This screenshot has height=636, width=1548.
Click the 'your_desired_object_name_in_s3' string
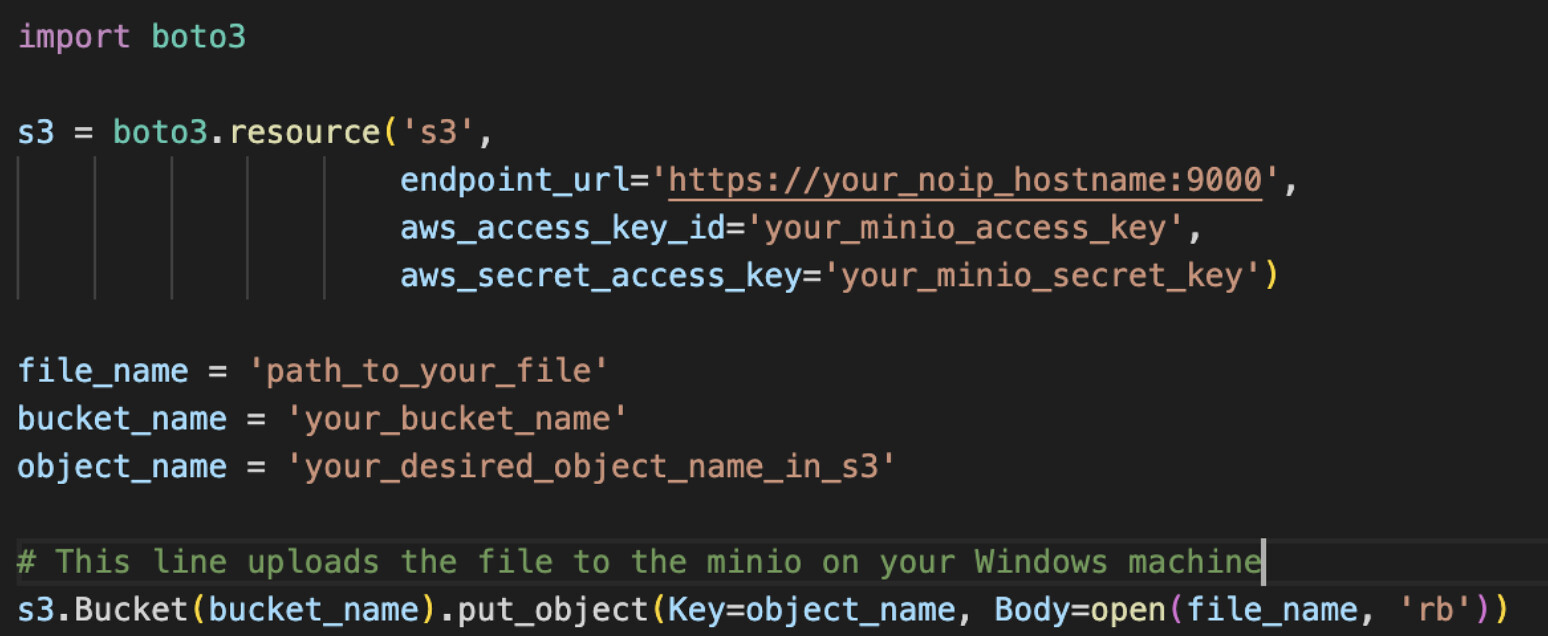590,466
